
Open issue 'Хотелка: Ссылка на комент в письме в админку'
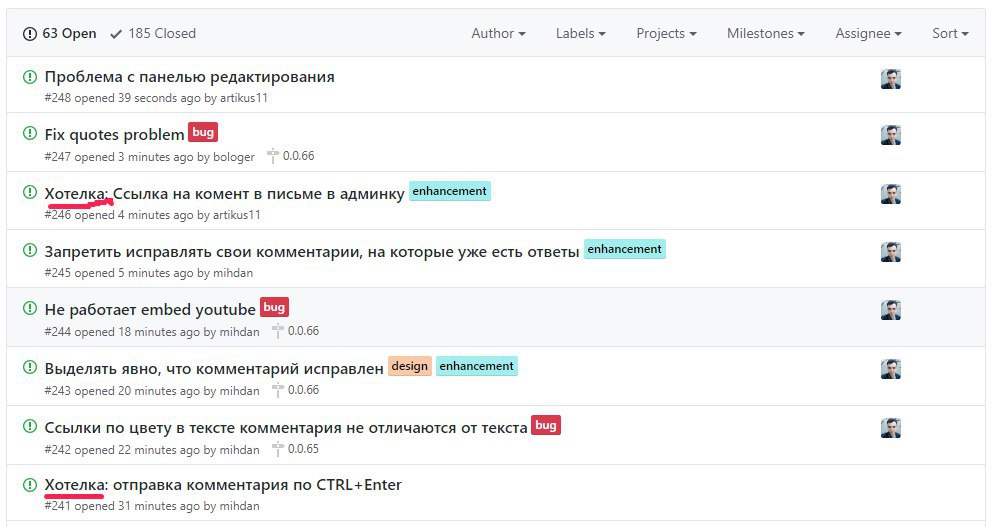[224, 194]
